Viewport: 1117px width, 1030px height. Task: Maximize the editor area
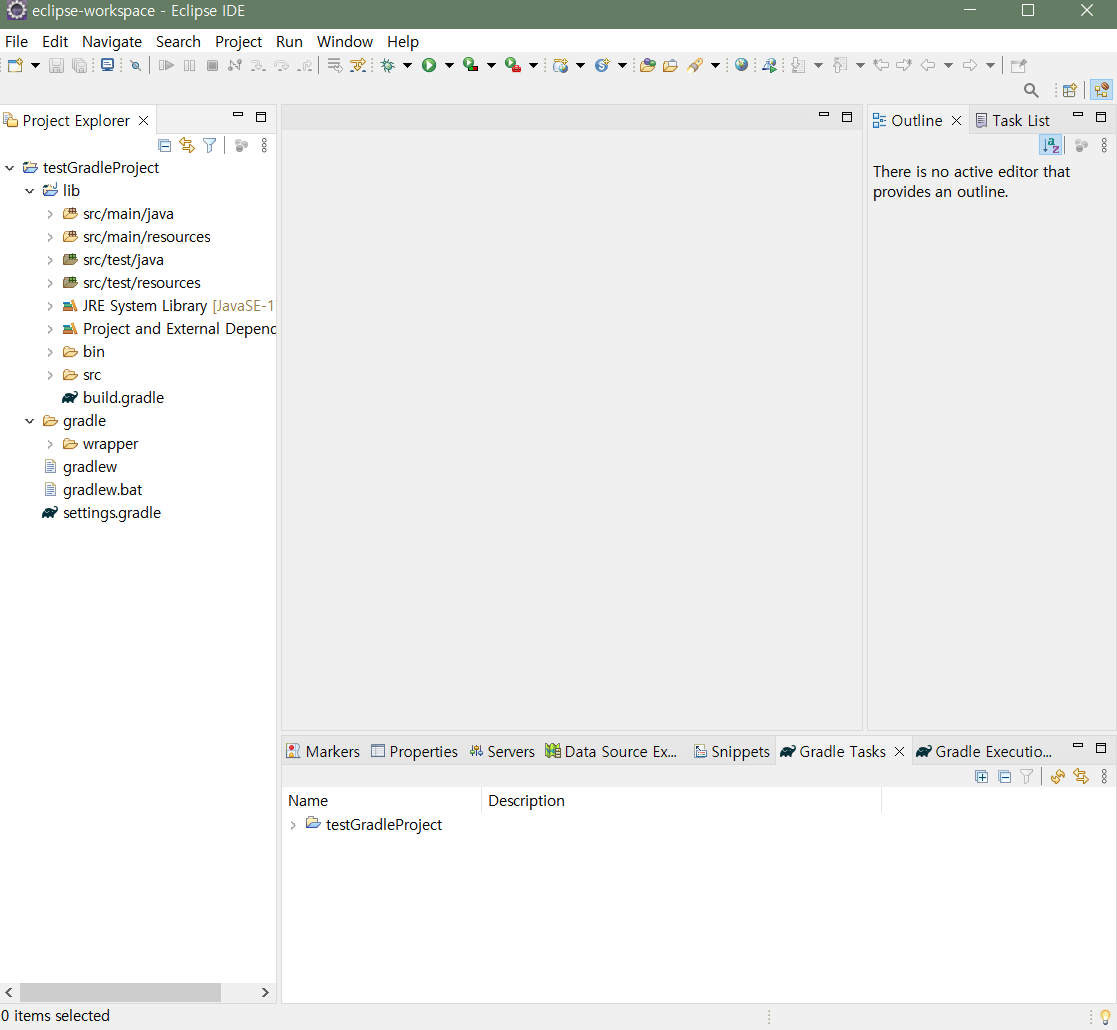click(x=847, y=118)
